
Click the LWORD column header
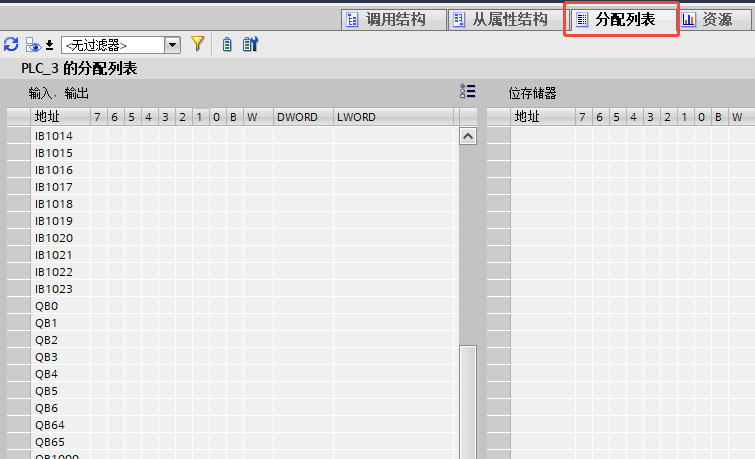coord(356,117)
